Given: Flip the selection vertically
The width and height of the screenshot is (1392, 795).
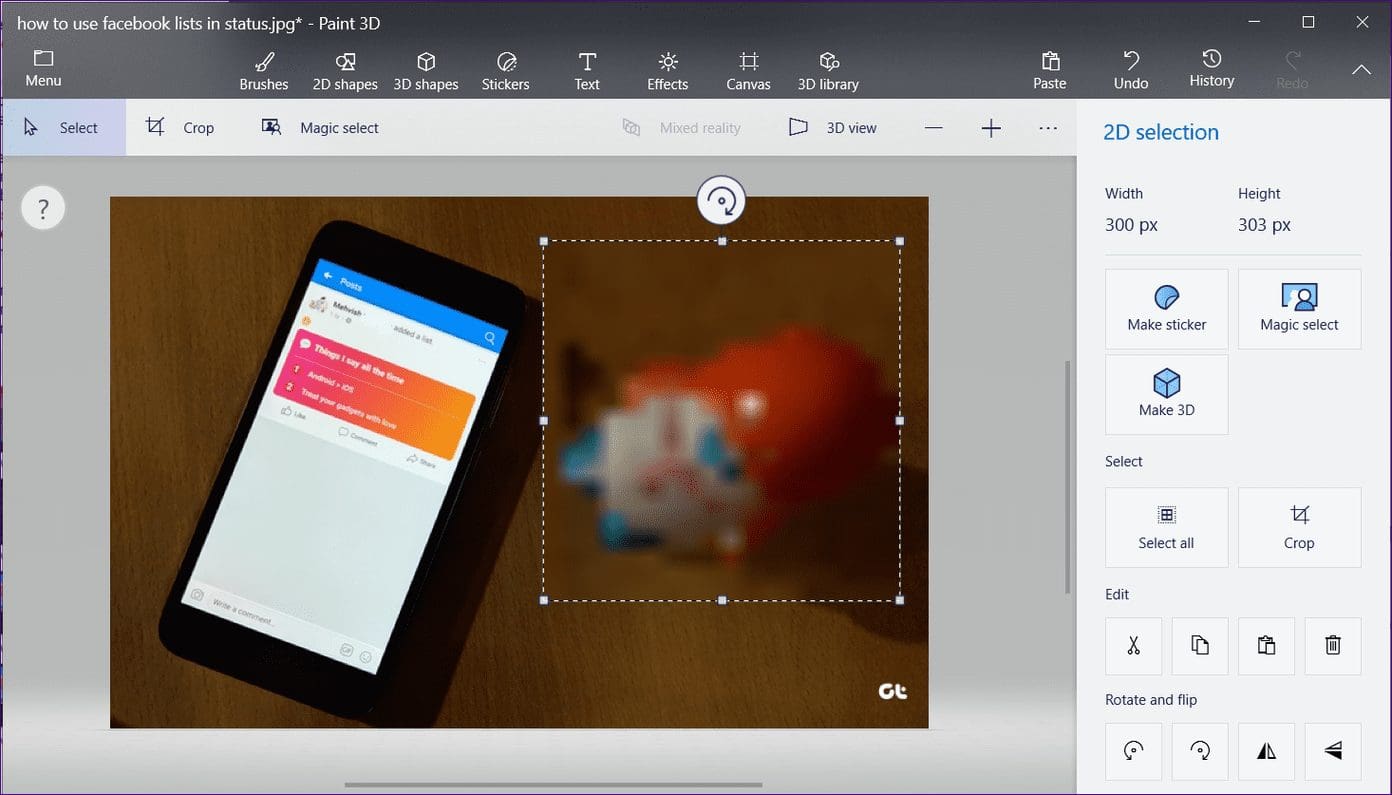Looking at the screenshot, I should [x=1333, y=752].
